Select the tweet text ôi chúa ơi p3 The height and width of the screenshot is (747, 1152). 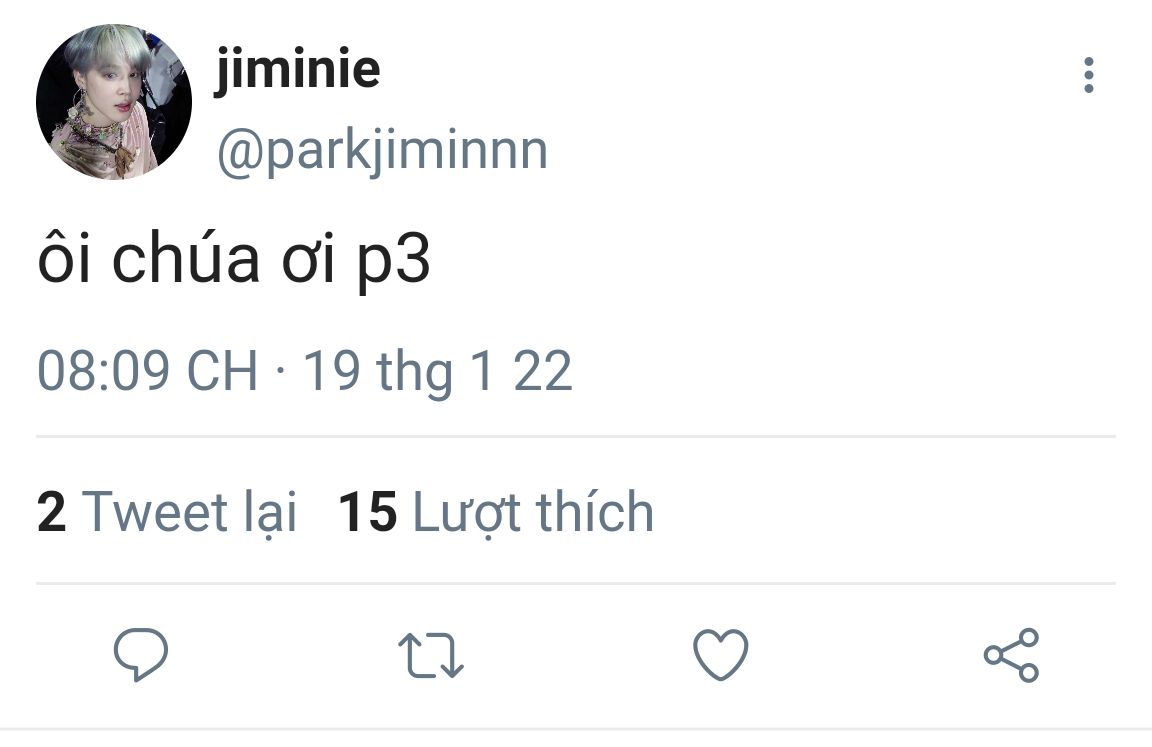tap(234, 260)
